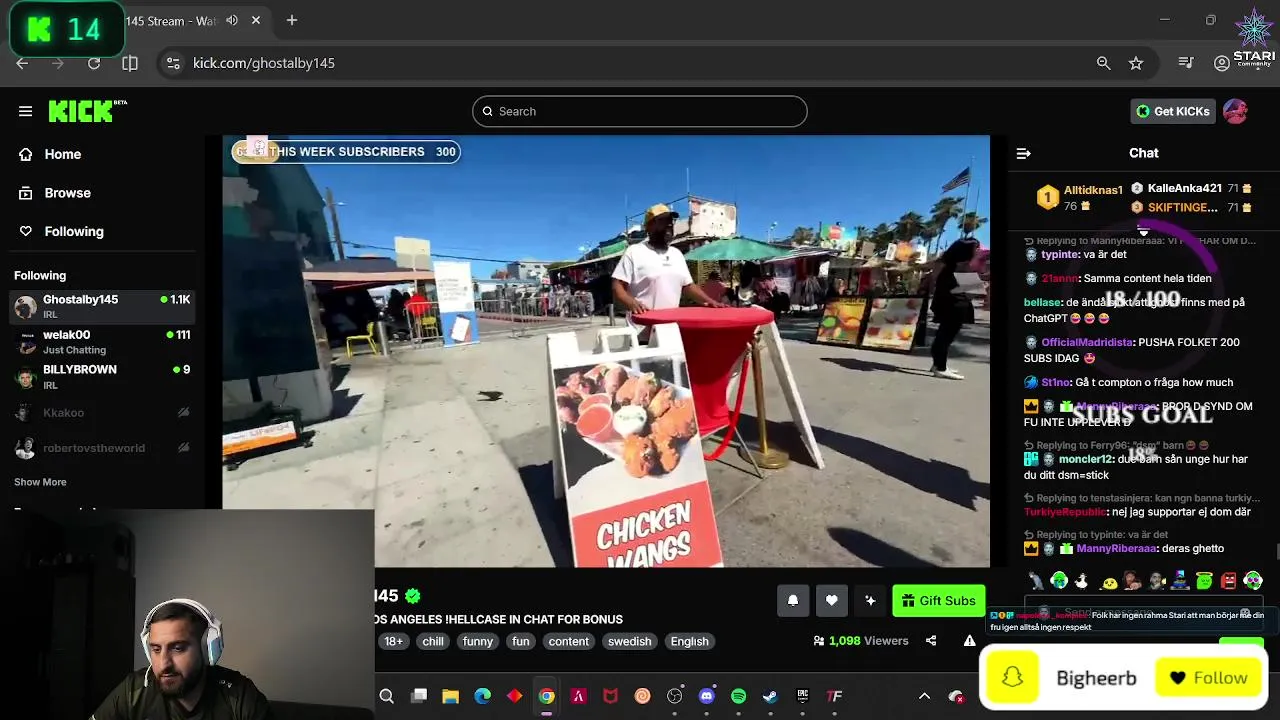Click the Gift Subs button

click(938, 600)
